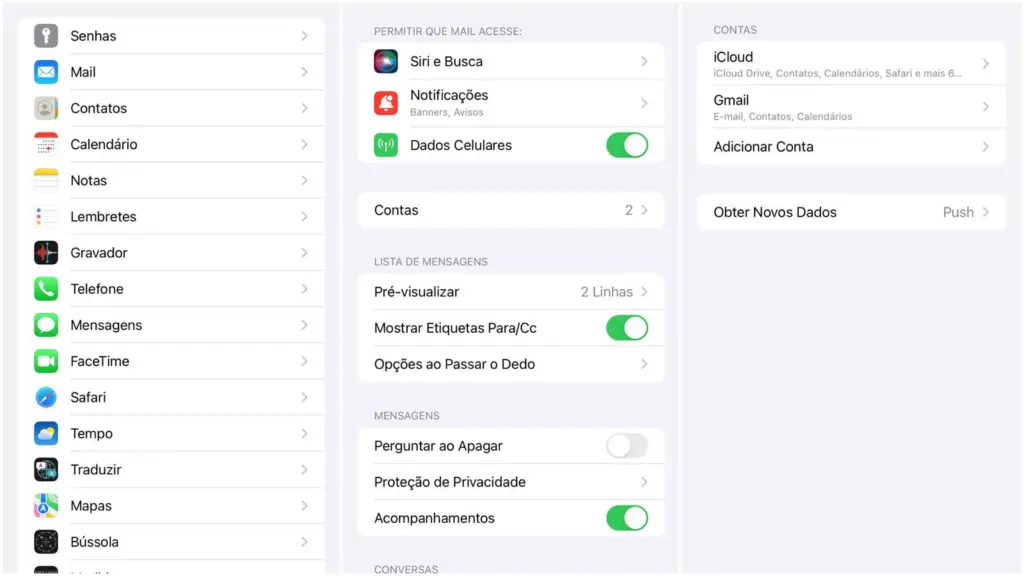Disable Dados Celulares for Mail
The height and width of the screenshot is (576, 1024).
(627, 144)
